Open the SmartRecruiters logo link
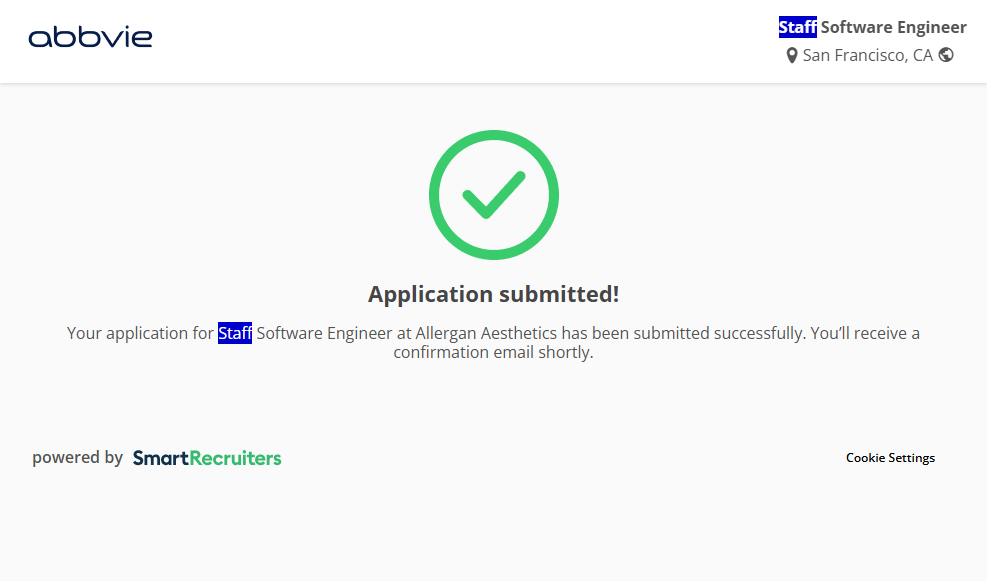 tap(207, 458)
